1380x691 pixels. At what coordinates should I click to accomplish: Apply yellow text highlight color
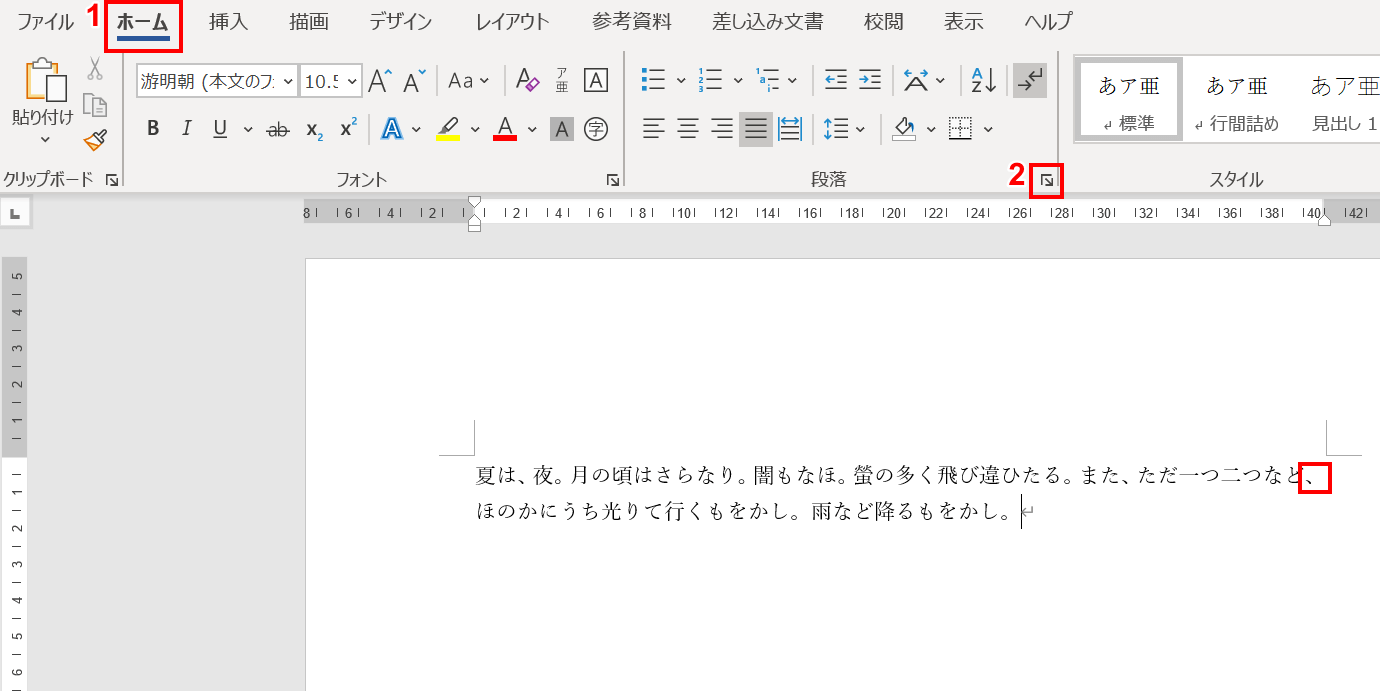tap(448, 129)
